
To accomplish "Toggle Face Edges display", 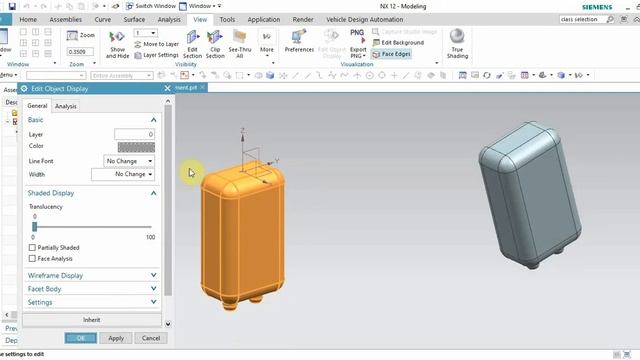I will point(391,54).
